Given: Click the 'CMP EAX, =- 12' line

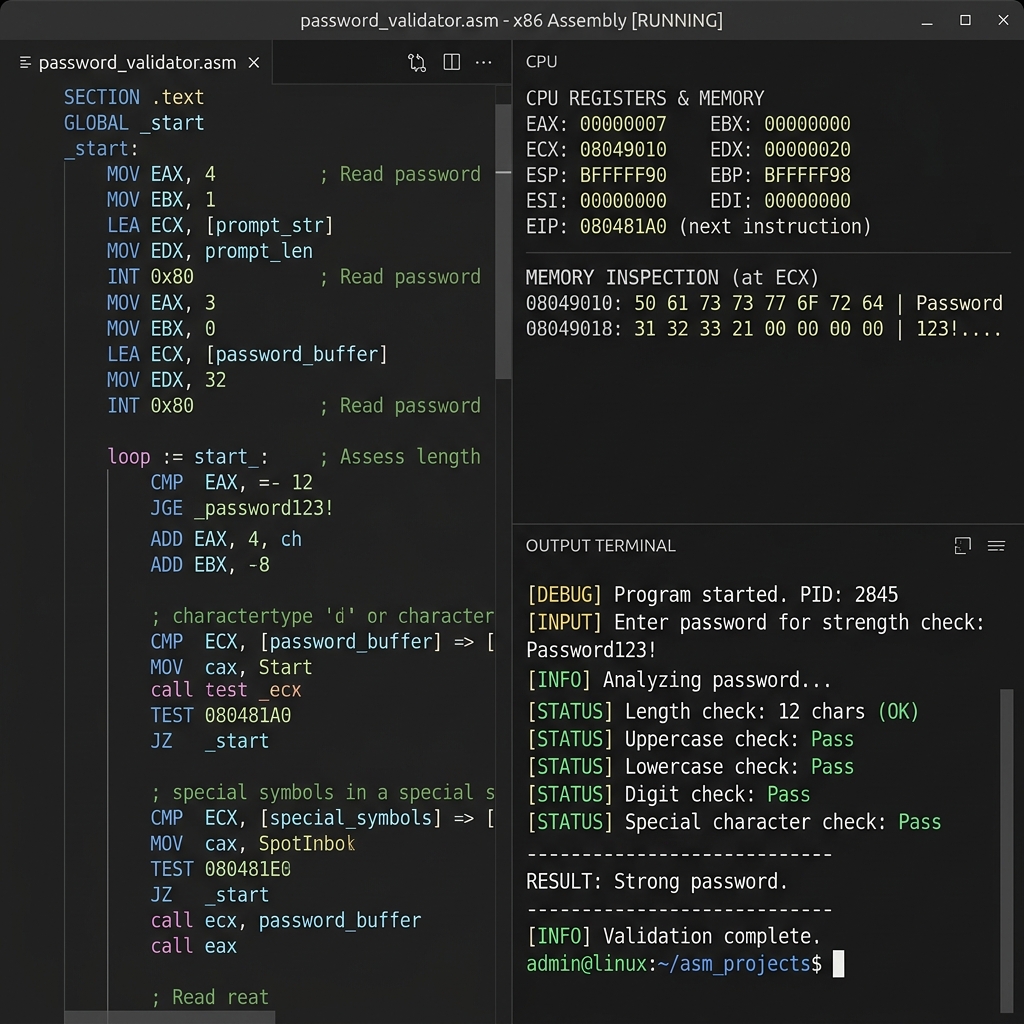Looking at the screenshot, I should pos(231,483).
